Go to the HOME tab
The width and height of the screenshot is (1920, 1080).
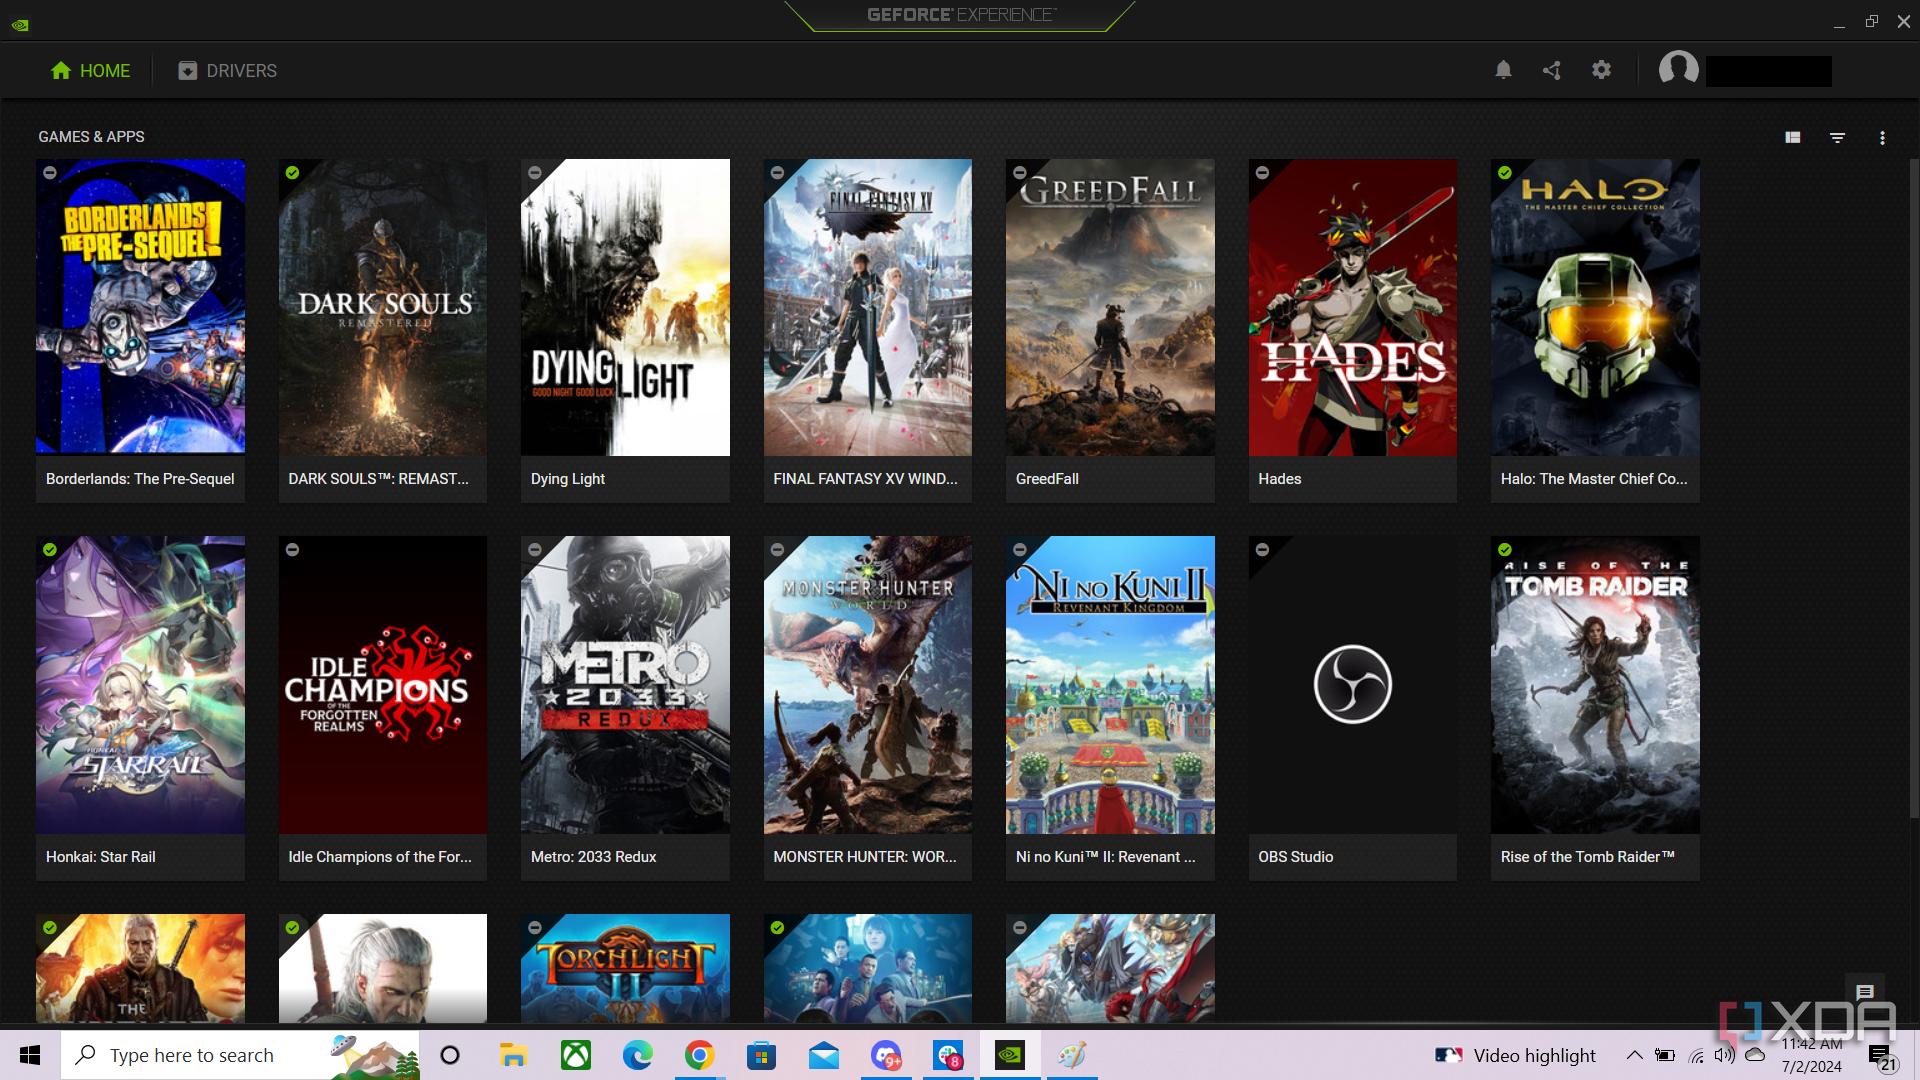pos(90,71)
